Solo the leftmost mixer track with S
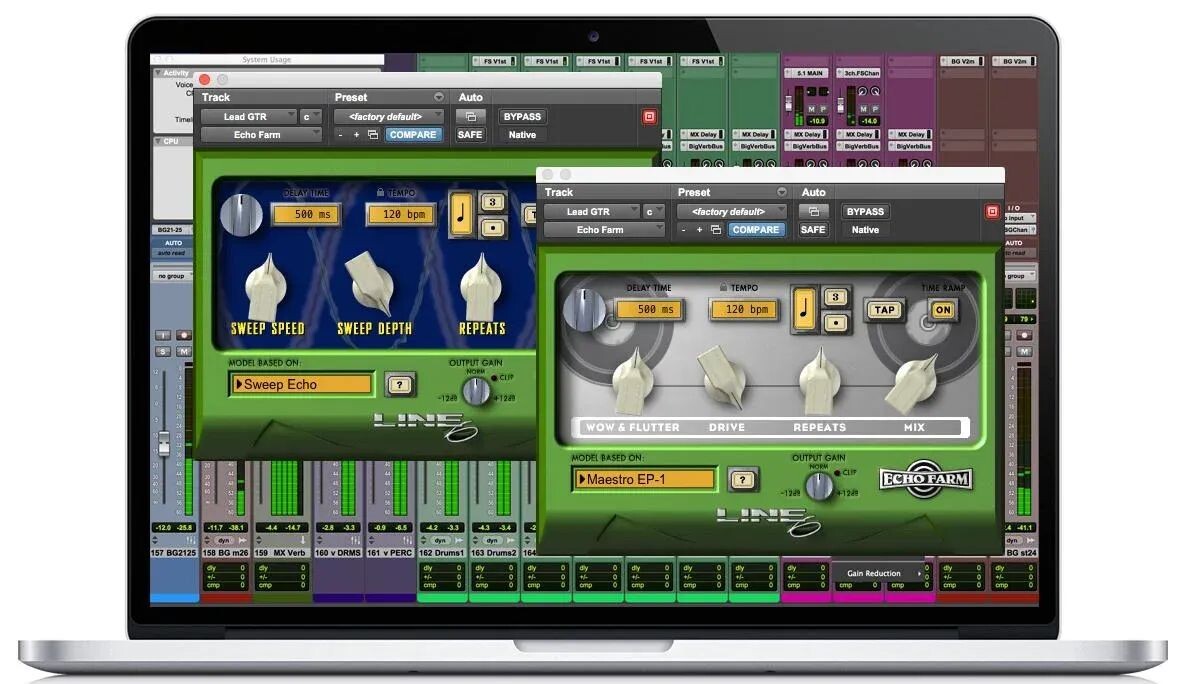The image size is (1182, 684). (x=163, y=351)
